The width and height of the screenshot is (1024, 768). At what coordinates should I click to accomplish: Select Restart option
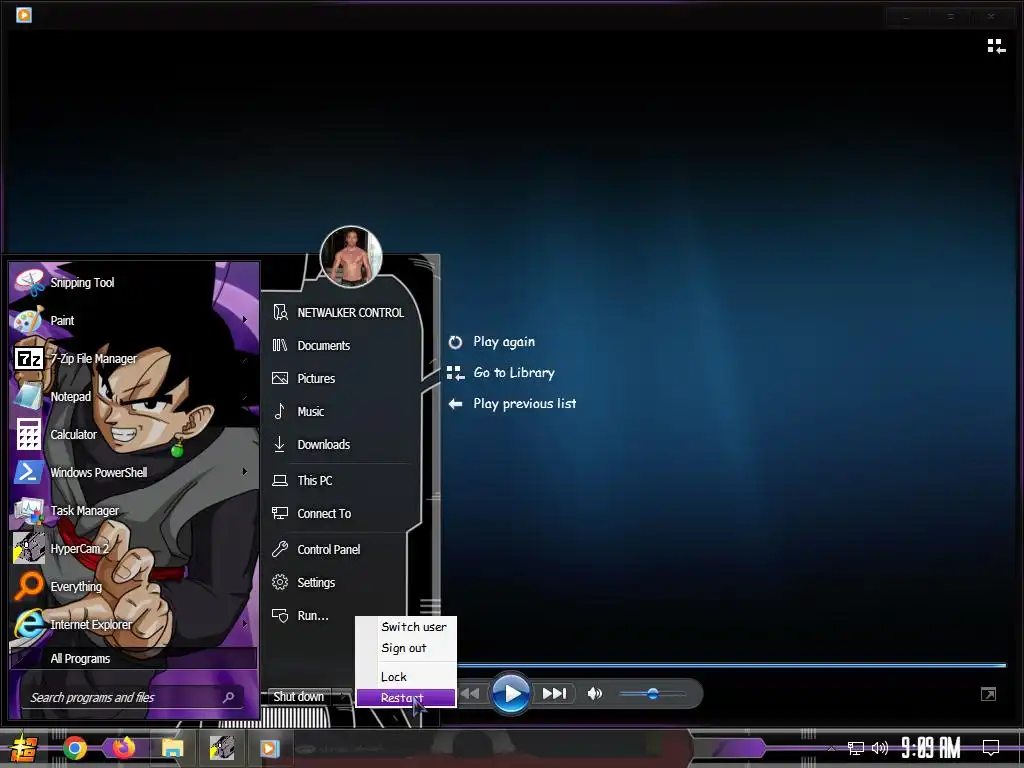tap(406, 698)
